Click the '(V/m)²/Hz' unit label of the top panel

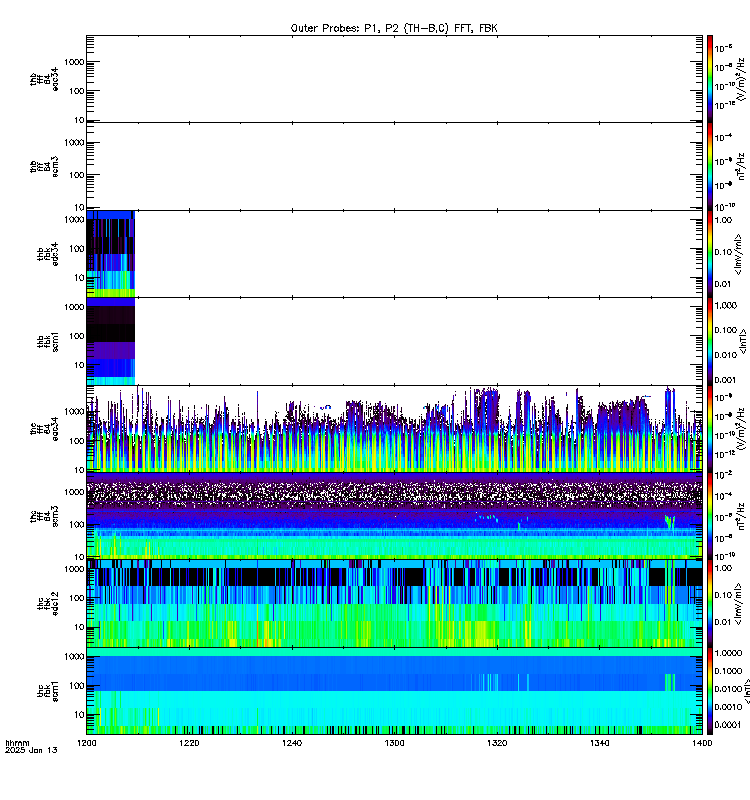741,79
